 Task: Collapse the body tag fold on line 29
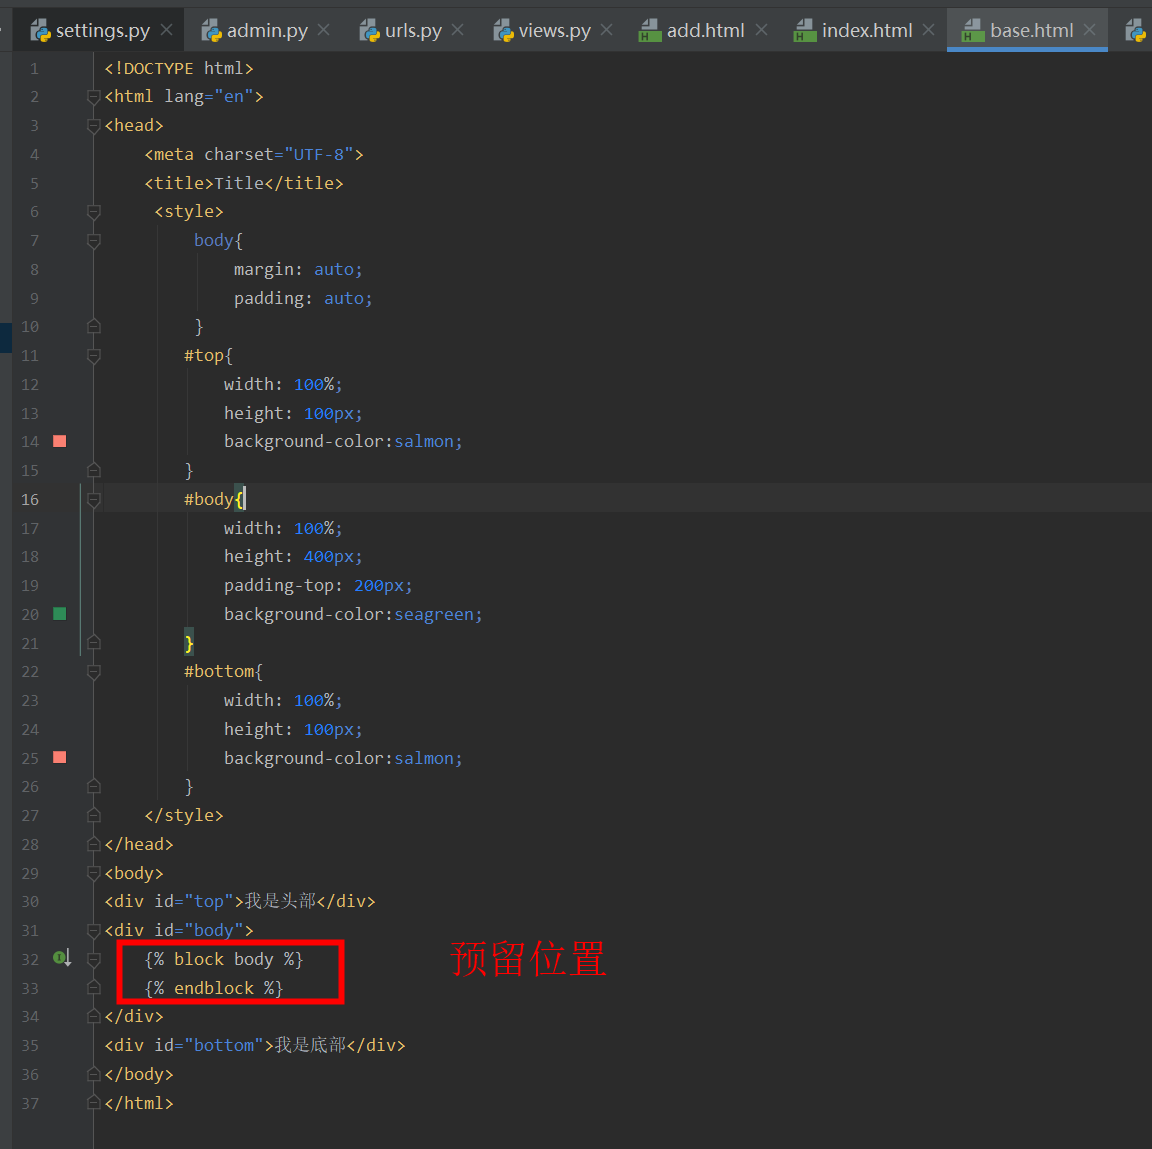tap(93, 873)
